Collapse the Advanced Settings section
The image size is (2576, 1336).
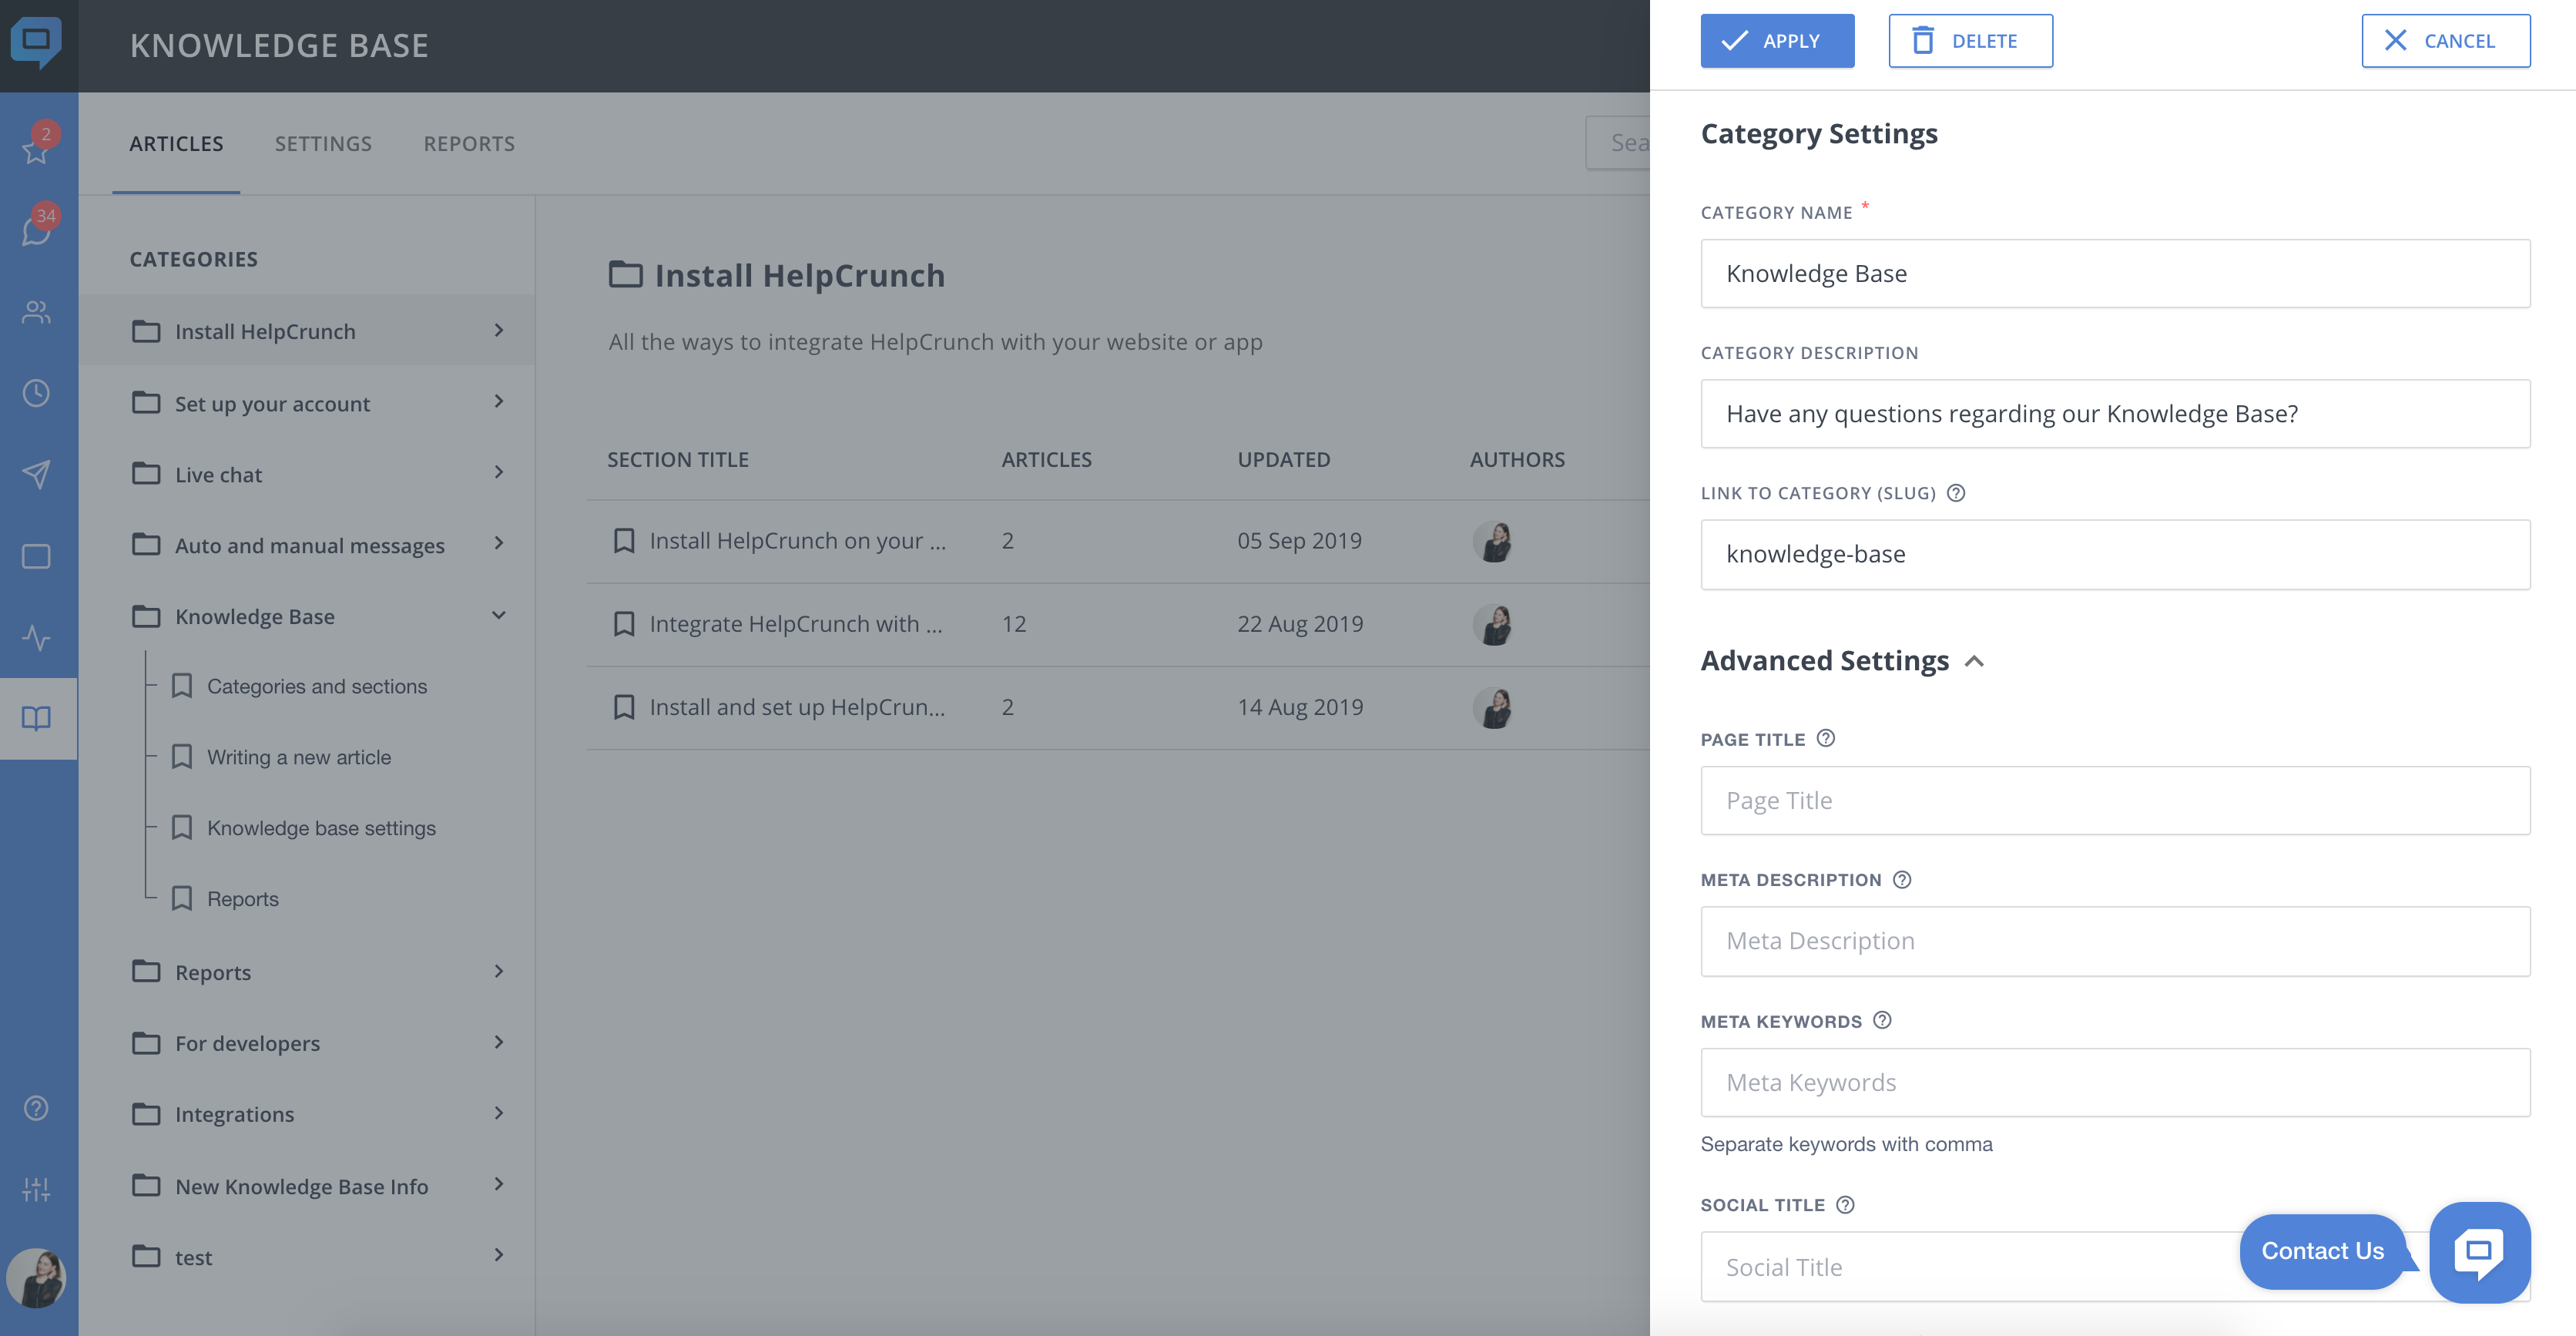coord(1974,661)
